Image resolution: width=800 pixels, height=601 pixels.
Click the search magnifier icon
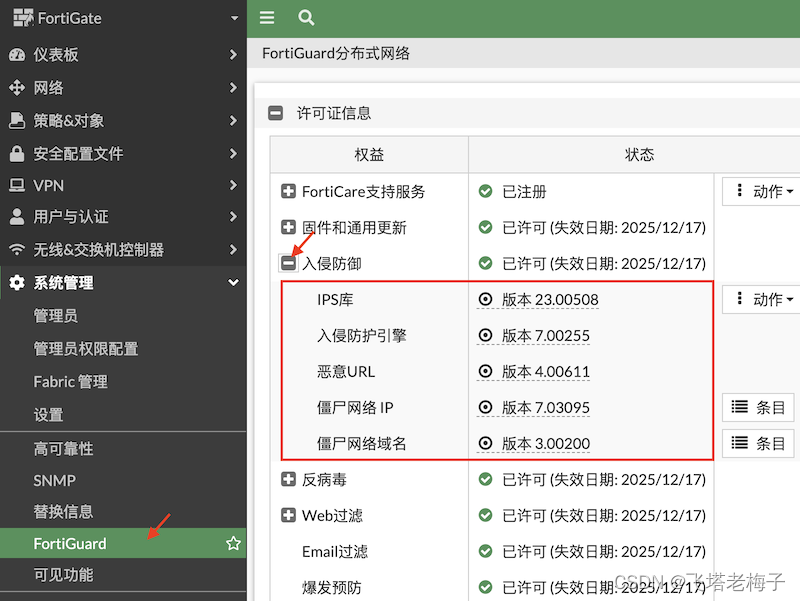306,18
